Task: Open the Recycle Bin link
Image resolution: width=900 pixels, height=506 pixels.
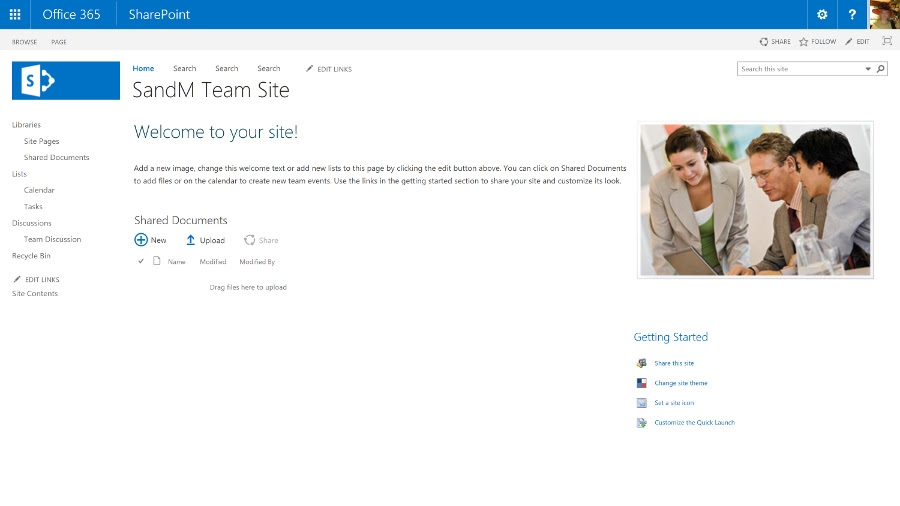Action: coord(31,256)
